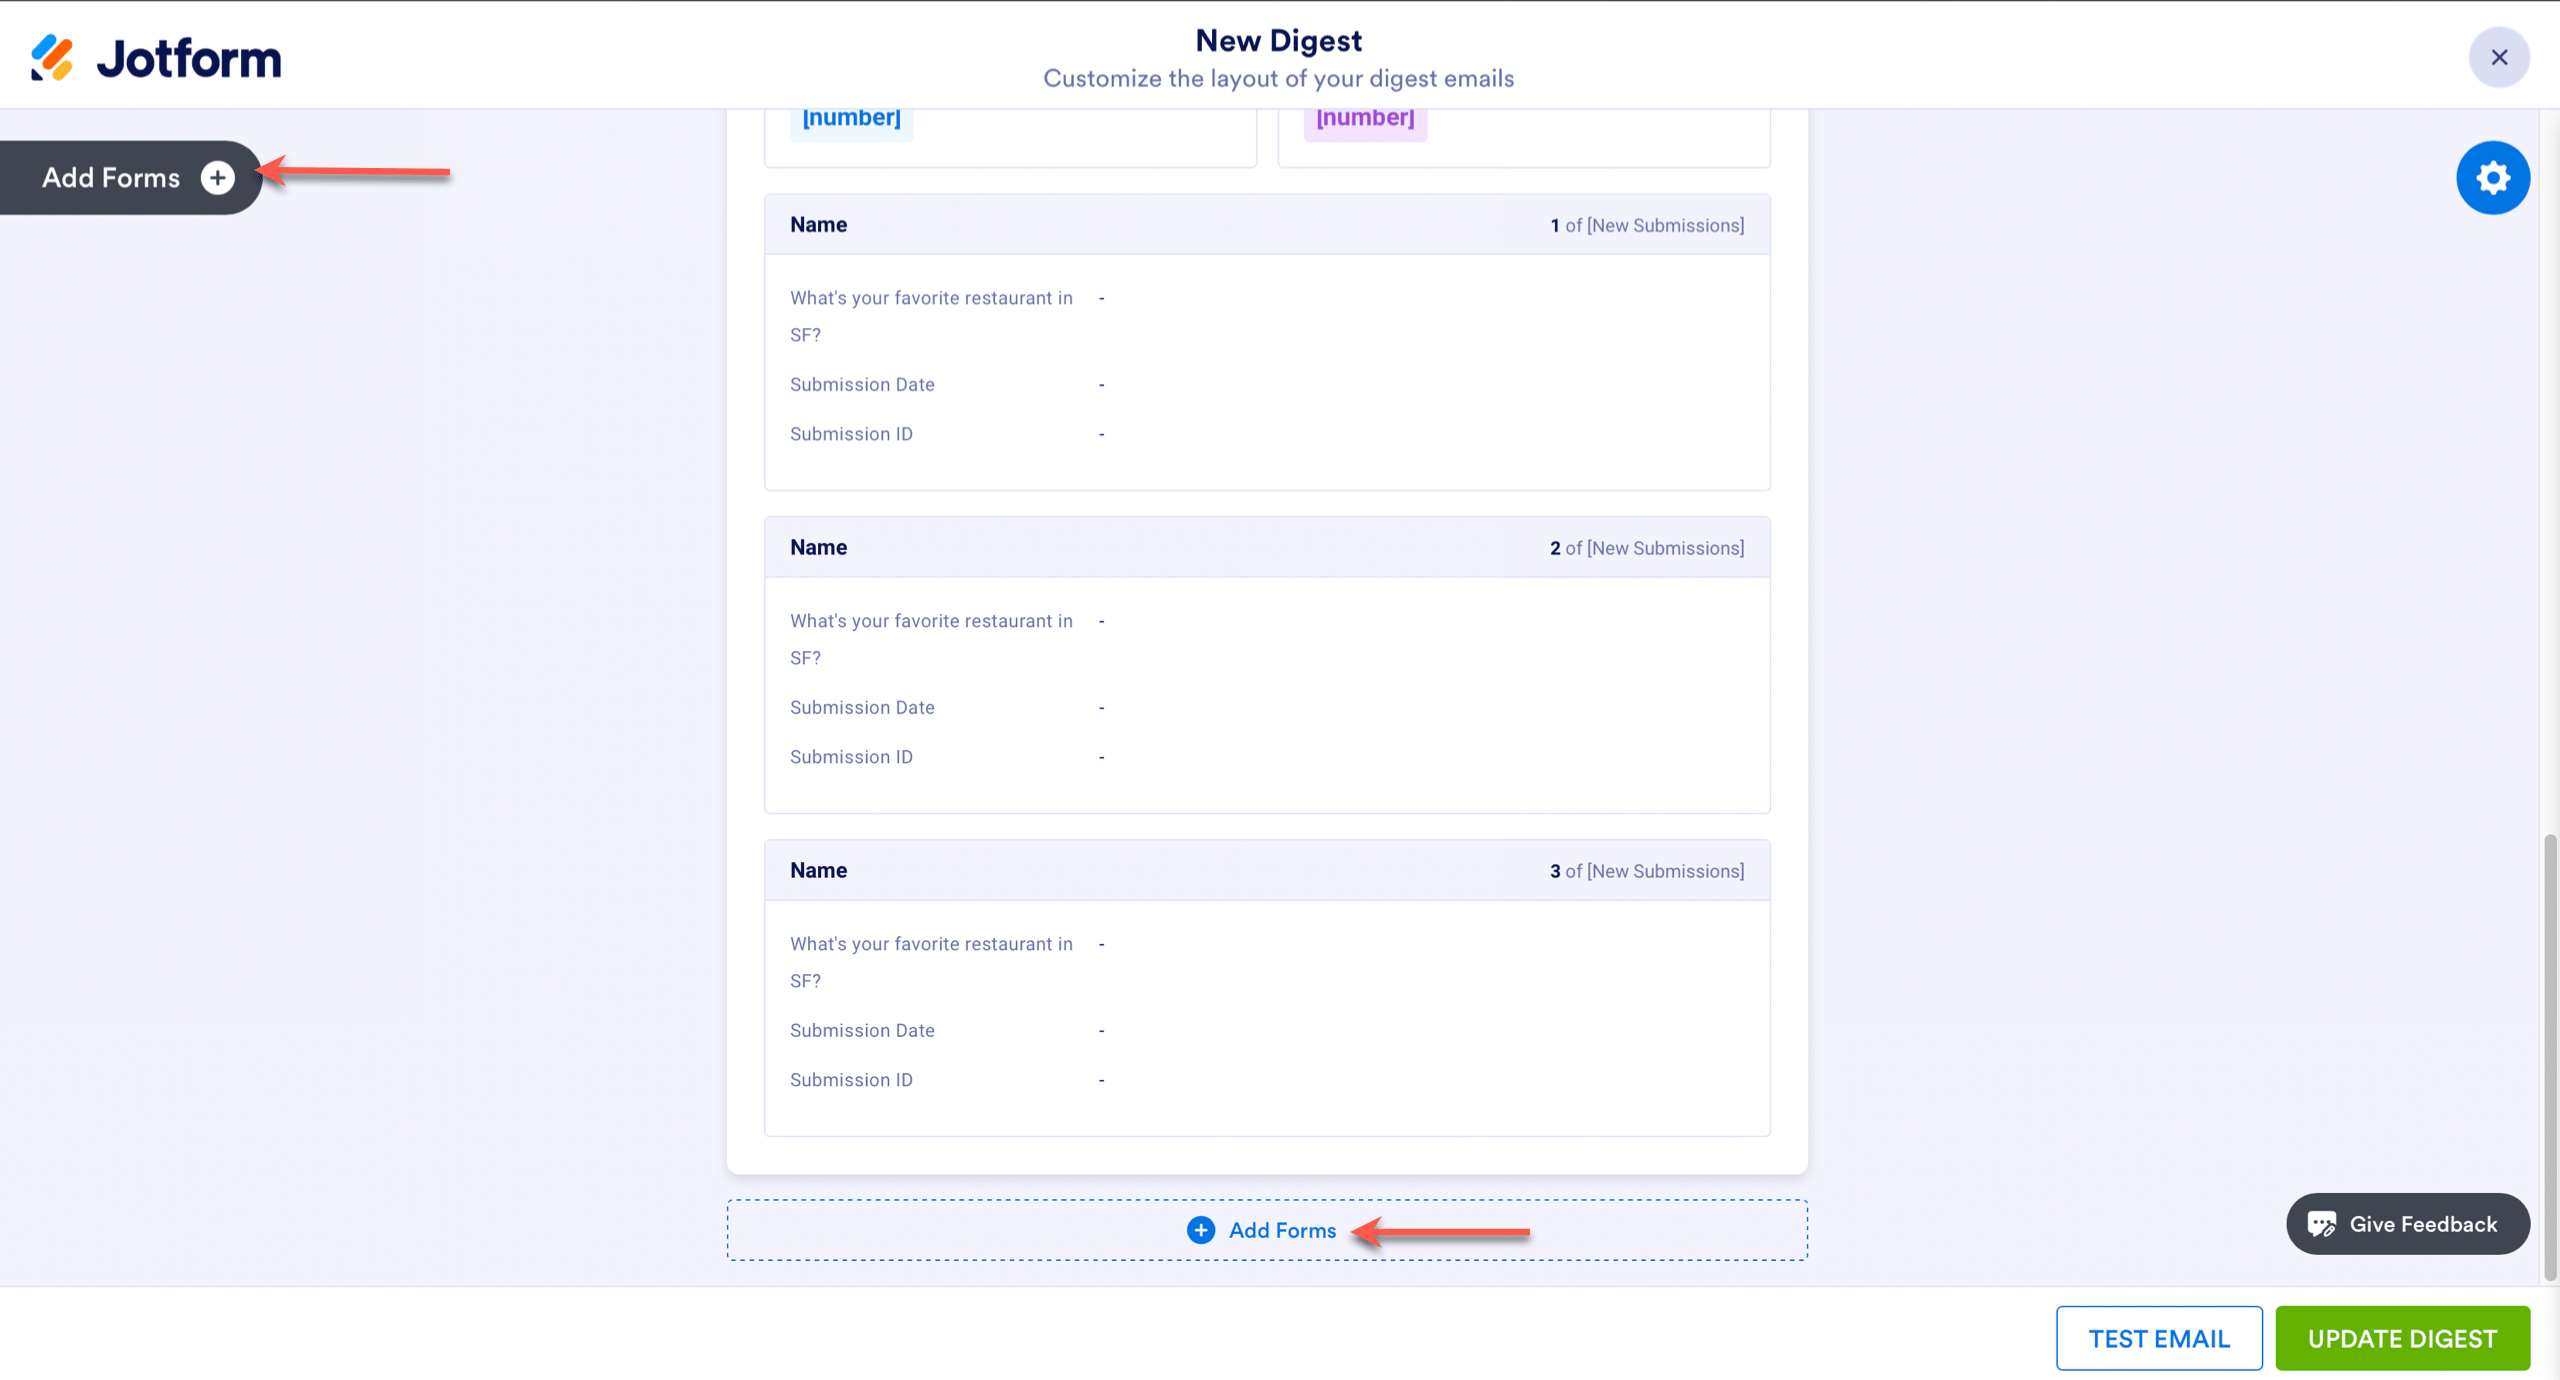Open digest settings gear icon
This screenshot has width=2560, height=1380.
2493,178
